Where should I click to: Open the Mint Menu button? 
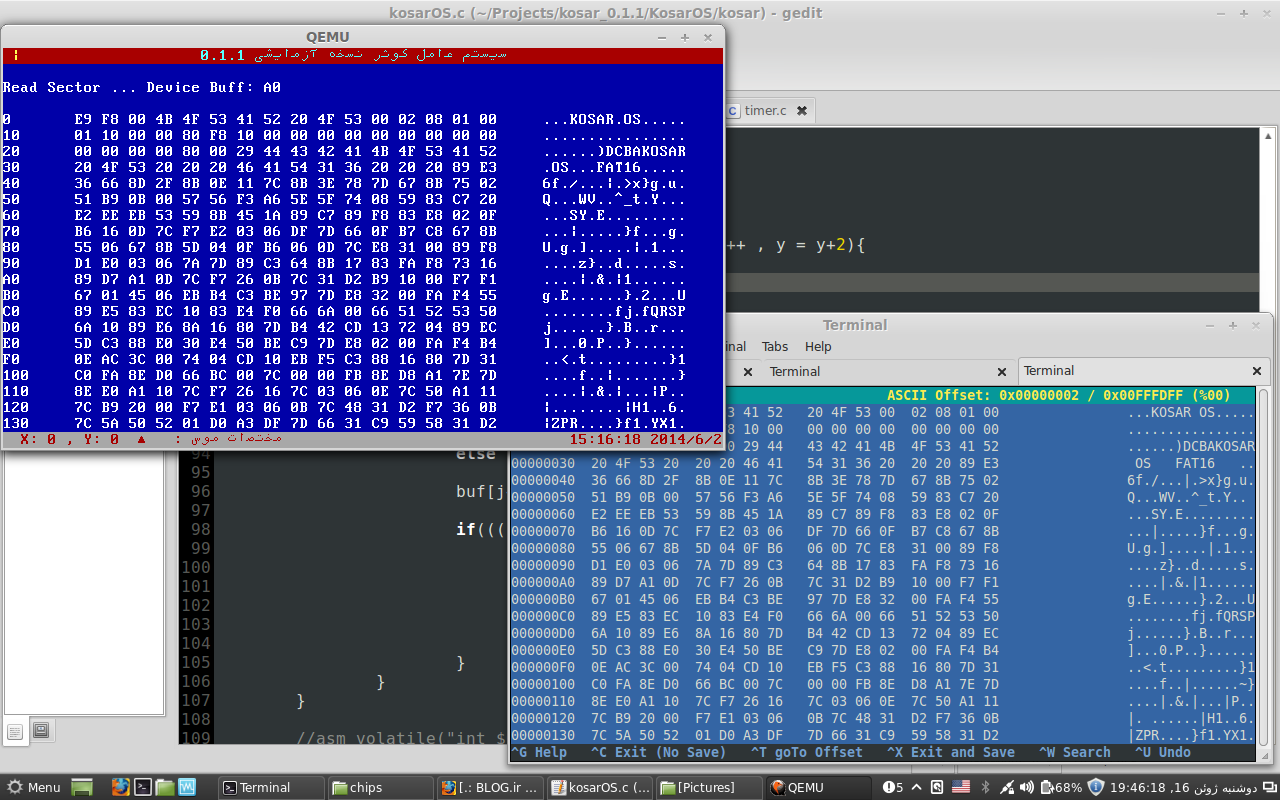click(33, 787)
